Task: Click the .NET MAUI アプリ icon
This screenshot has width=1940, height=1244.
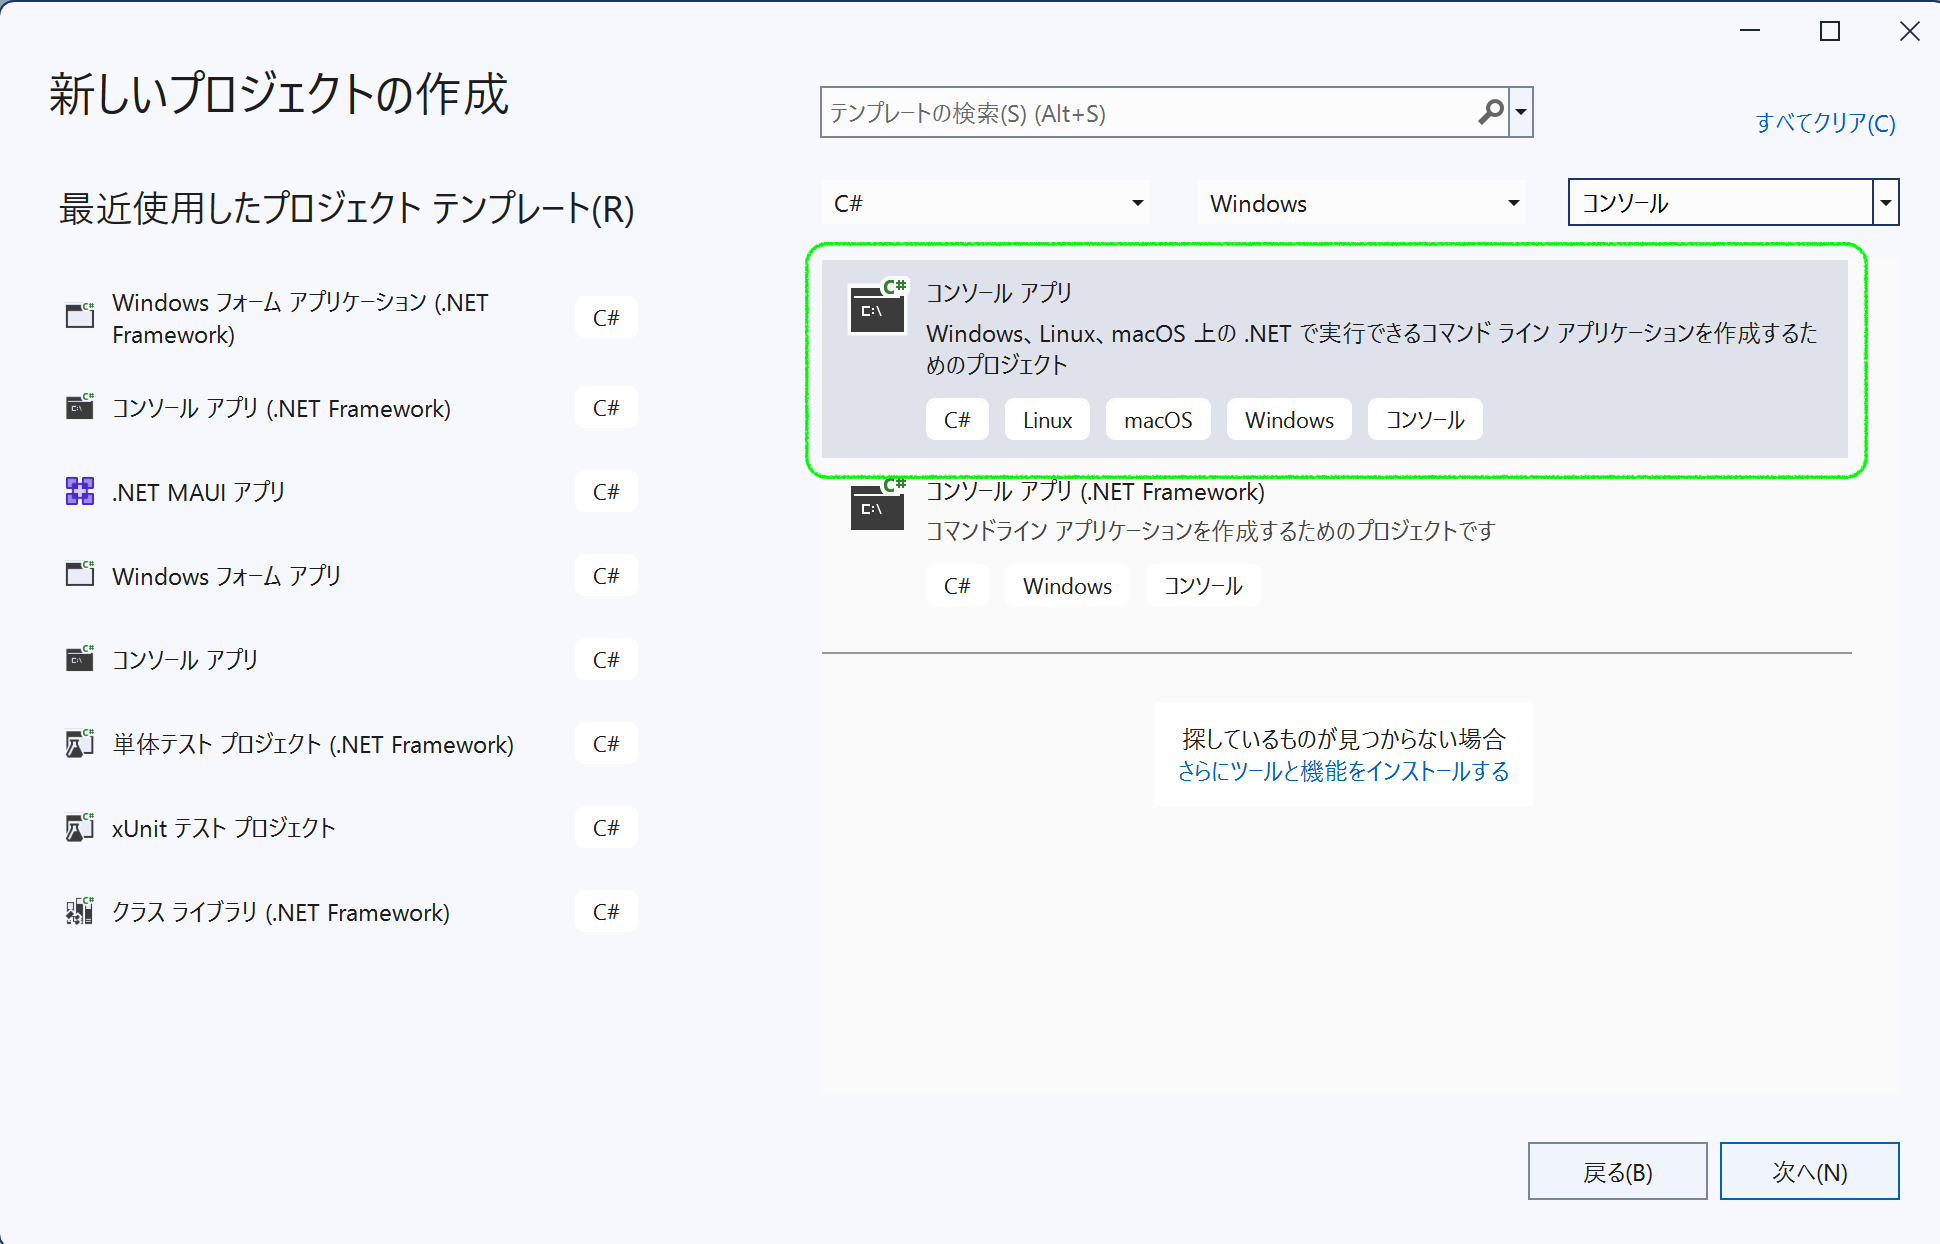Action: [x=80, y=491]
